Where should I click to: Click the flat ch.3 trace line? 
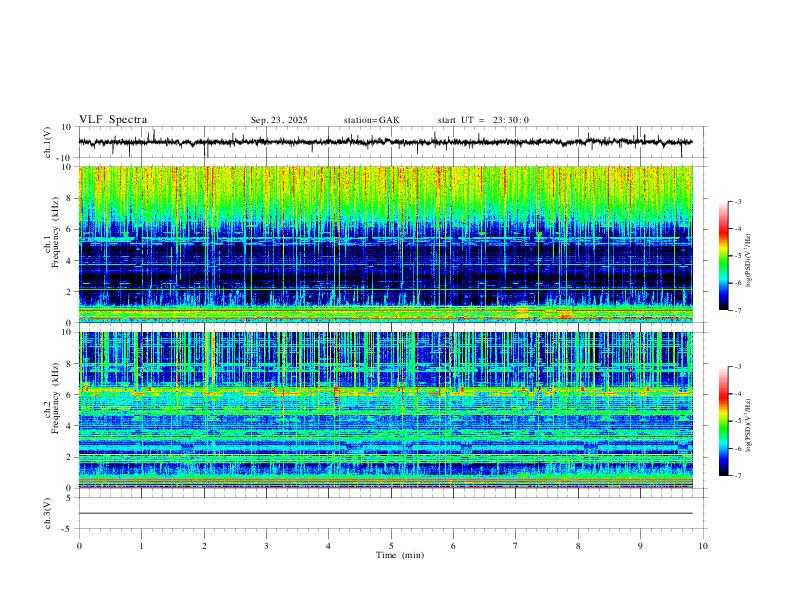386,513
